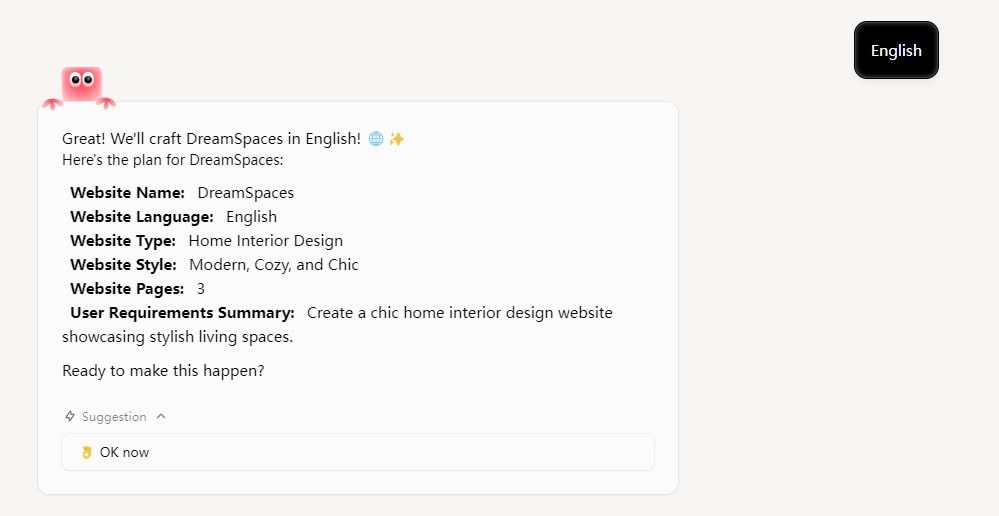Click the "Ready to make this happen?" text
Viewport: 999px width, 516px height.
[x=163, y=371]
